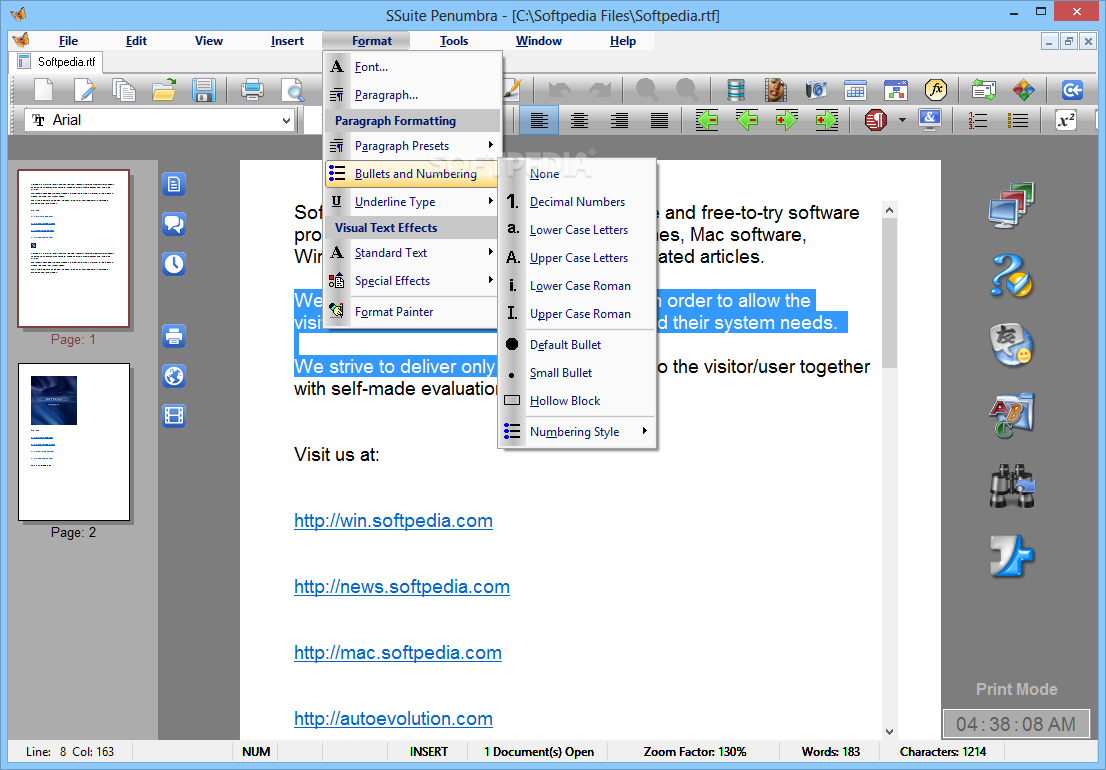The height and width of the screenshot is (770, 1106).
Task: Open the Edit menu
Action: tap(136, 41)
